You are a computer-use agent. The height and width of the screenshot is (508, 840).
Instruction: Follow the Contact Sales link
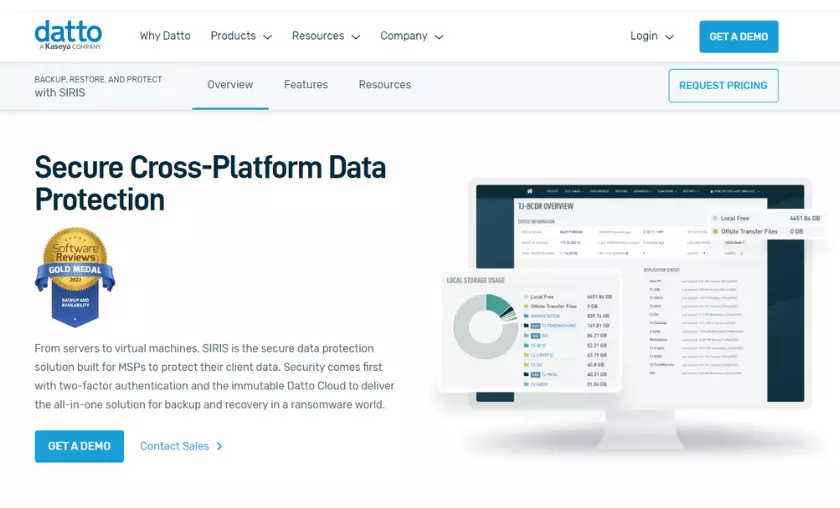pyautogui.click(x=174, y=446)
